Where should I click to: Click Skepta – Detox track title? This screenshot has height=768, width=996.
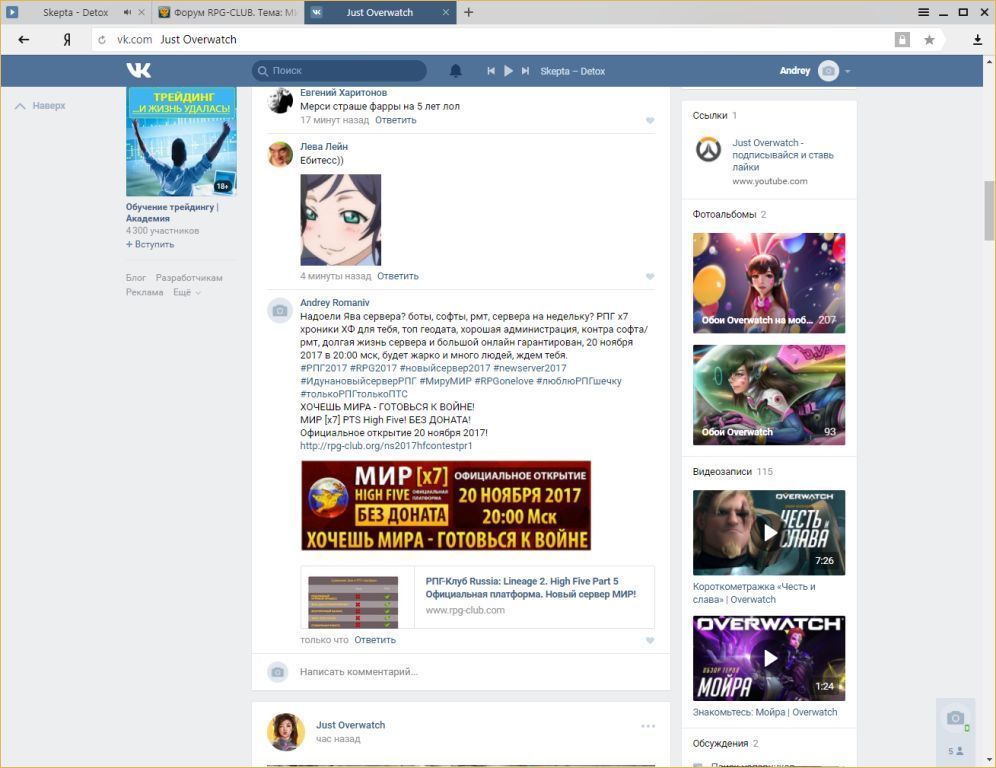(x=572, y=71)
